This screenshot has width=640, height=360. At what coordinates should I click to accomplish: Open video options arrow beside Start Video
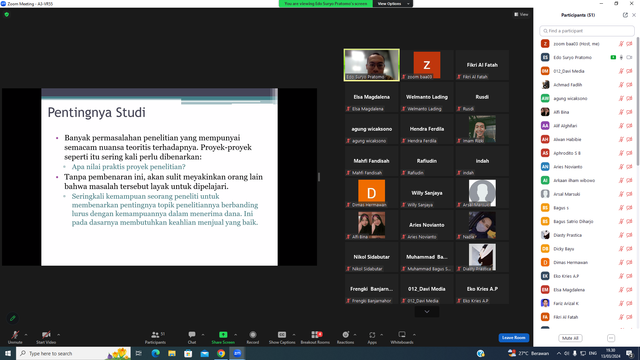click(58, 335)
